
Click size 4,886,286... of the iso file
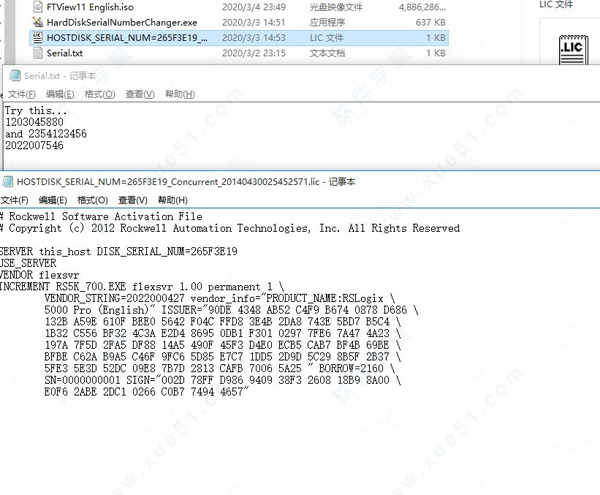pyautogui.click(x=422, y=7)
